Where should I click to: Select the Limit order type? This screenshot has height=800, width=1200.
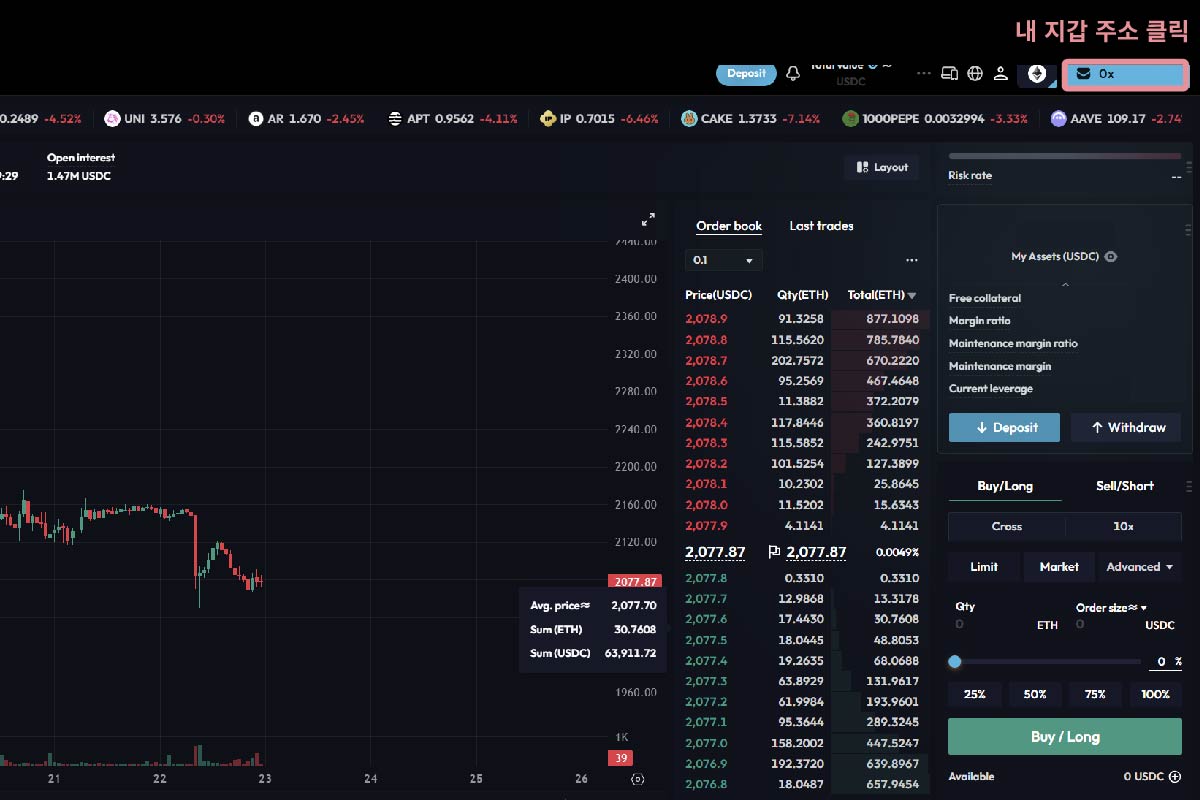click(x=984, y=567)
